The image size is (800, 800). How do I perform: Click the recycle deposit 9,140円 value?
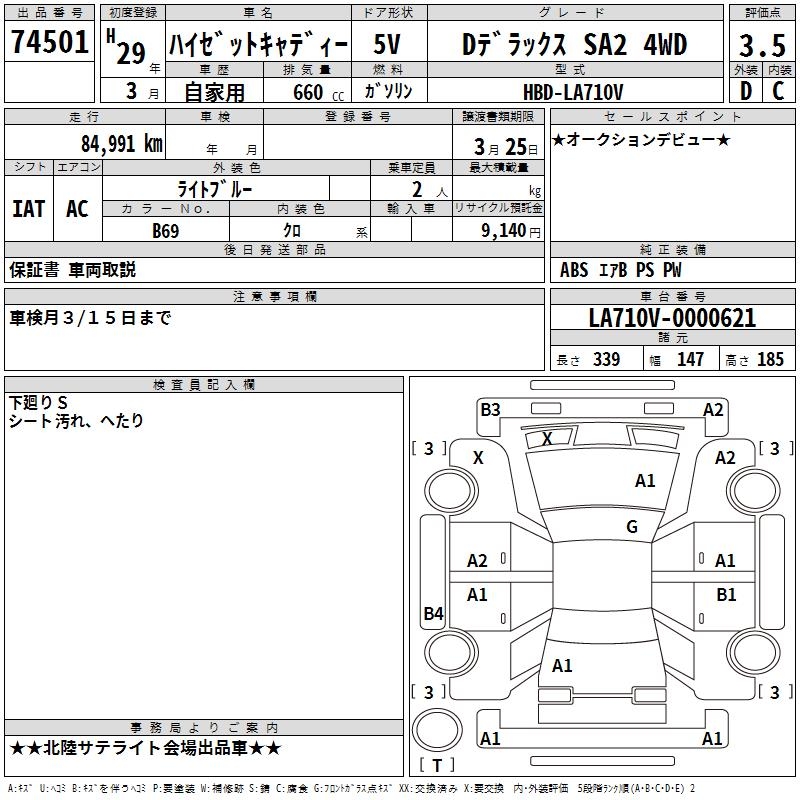click(511, 231)
